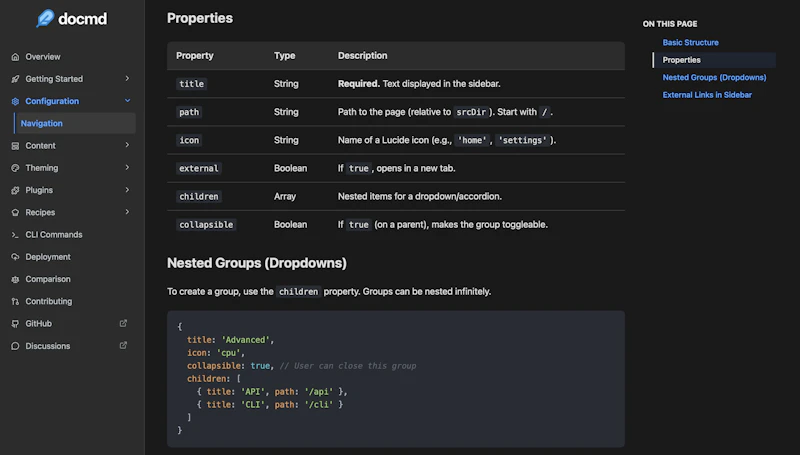Jump to Nested Groups (Dropdowns) outline link
800x455 pixels.
click(714, 78)
